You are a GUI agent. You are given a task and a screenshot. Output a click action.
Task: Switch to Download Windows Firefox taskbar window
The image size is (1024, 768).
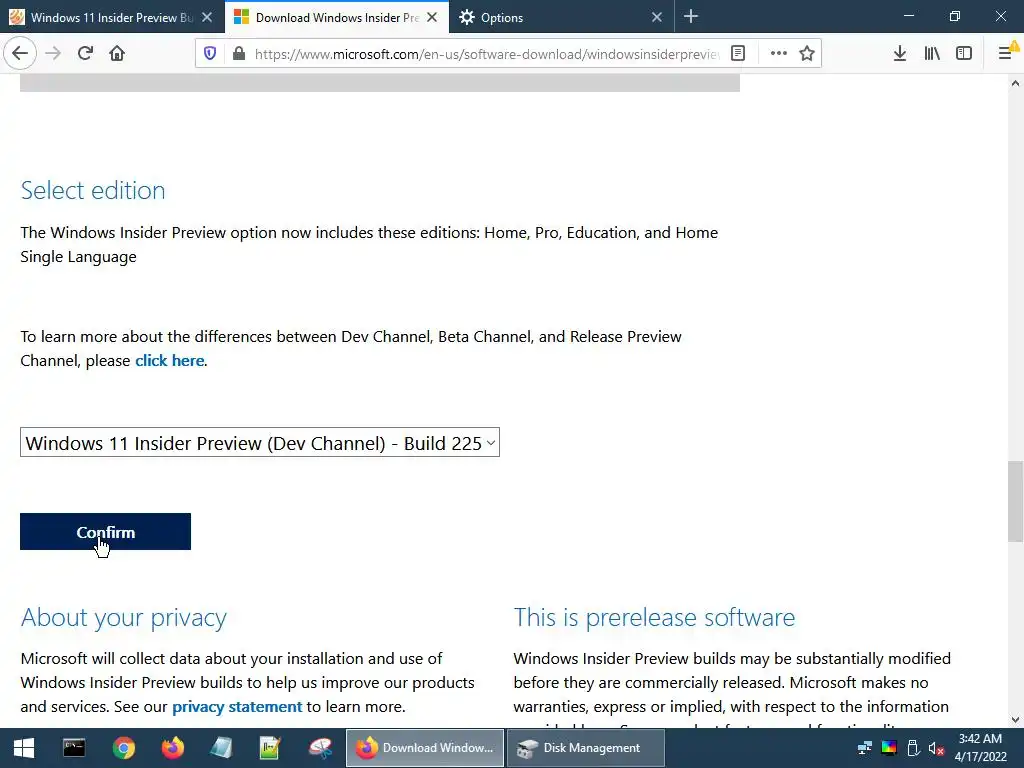click(x=424, y=748)
